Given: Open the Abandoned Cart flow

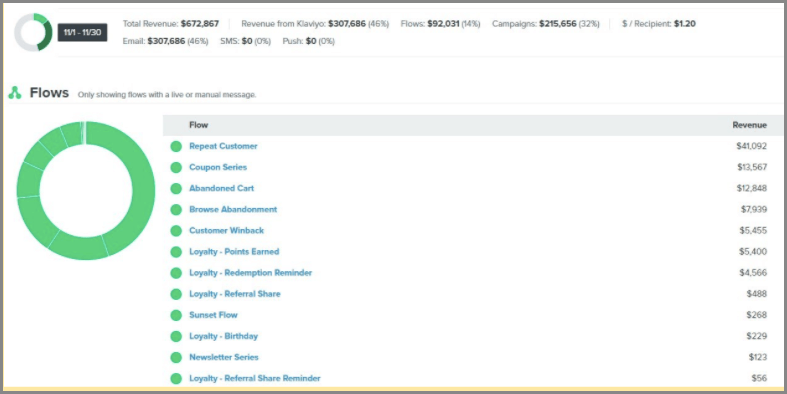Looking at the screenshot, I should tap(221, 188).
